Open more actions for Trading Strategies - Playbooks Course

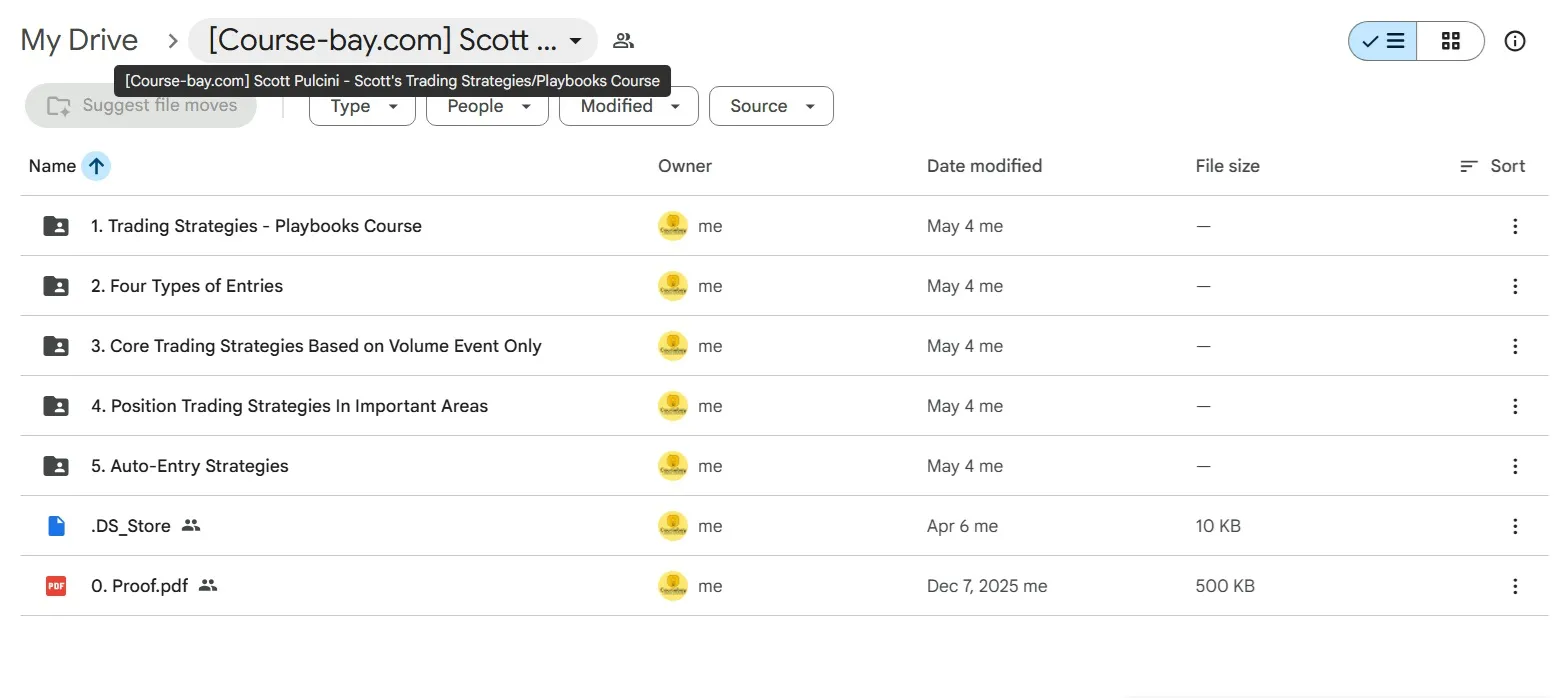click(1515, 226)
